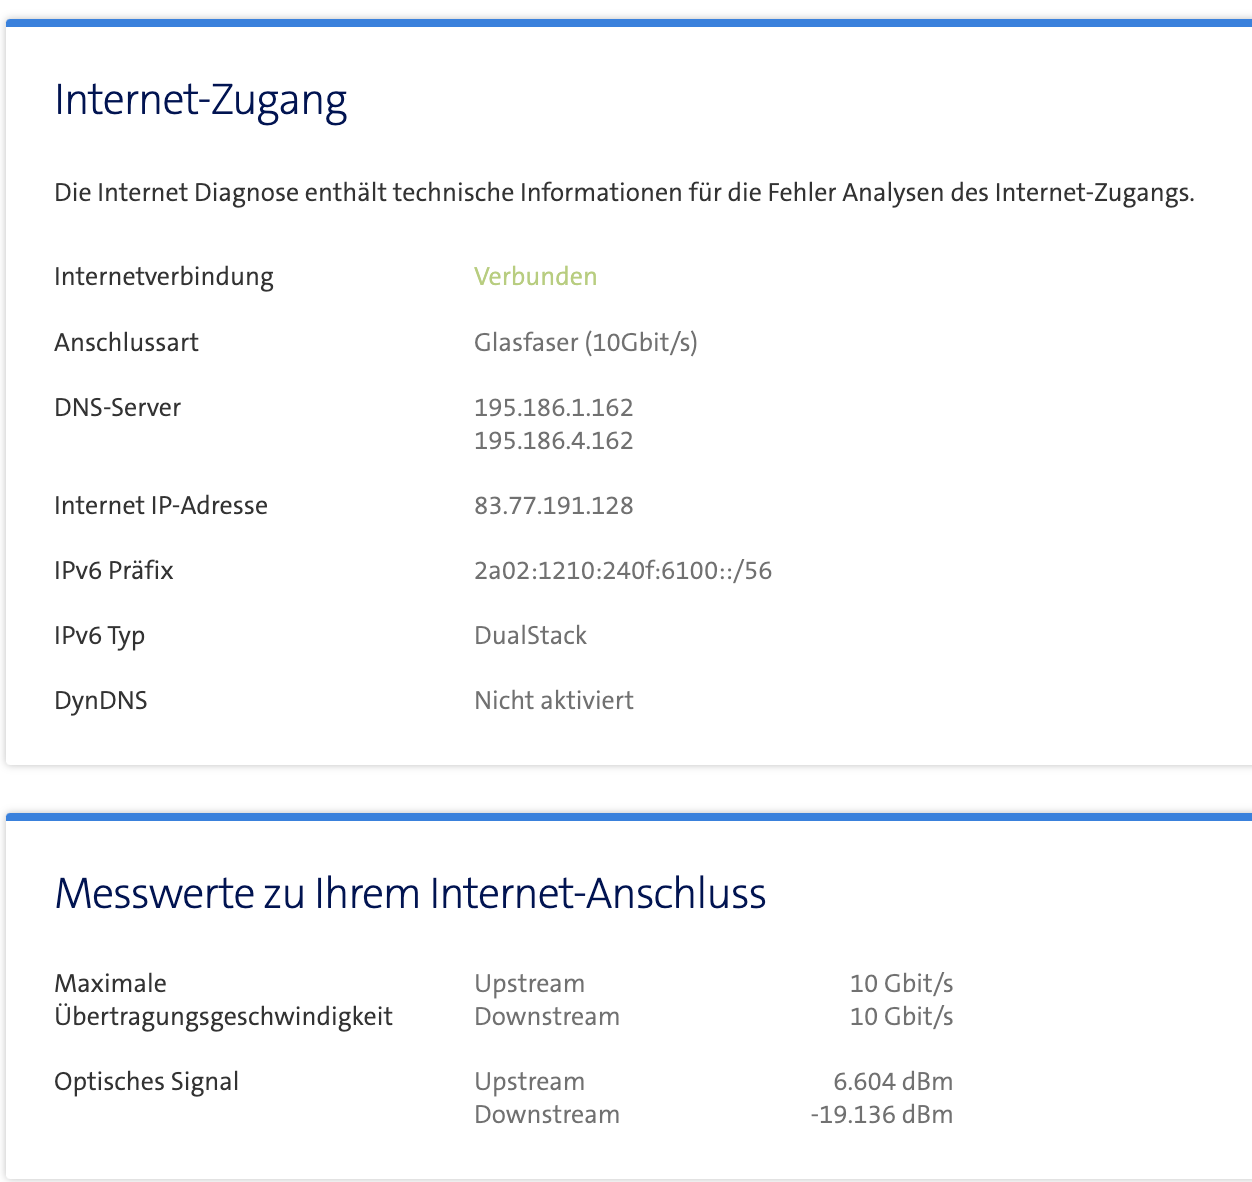Click the IPv6 prefix value 2a02:1210:240f:6100::/56

point(622,571)
